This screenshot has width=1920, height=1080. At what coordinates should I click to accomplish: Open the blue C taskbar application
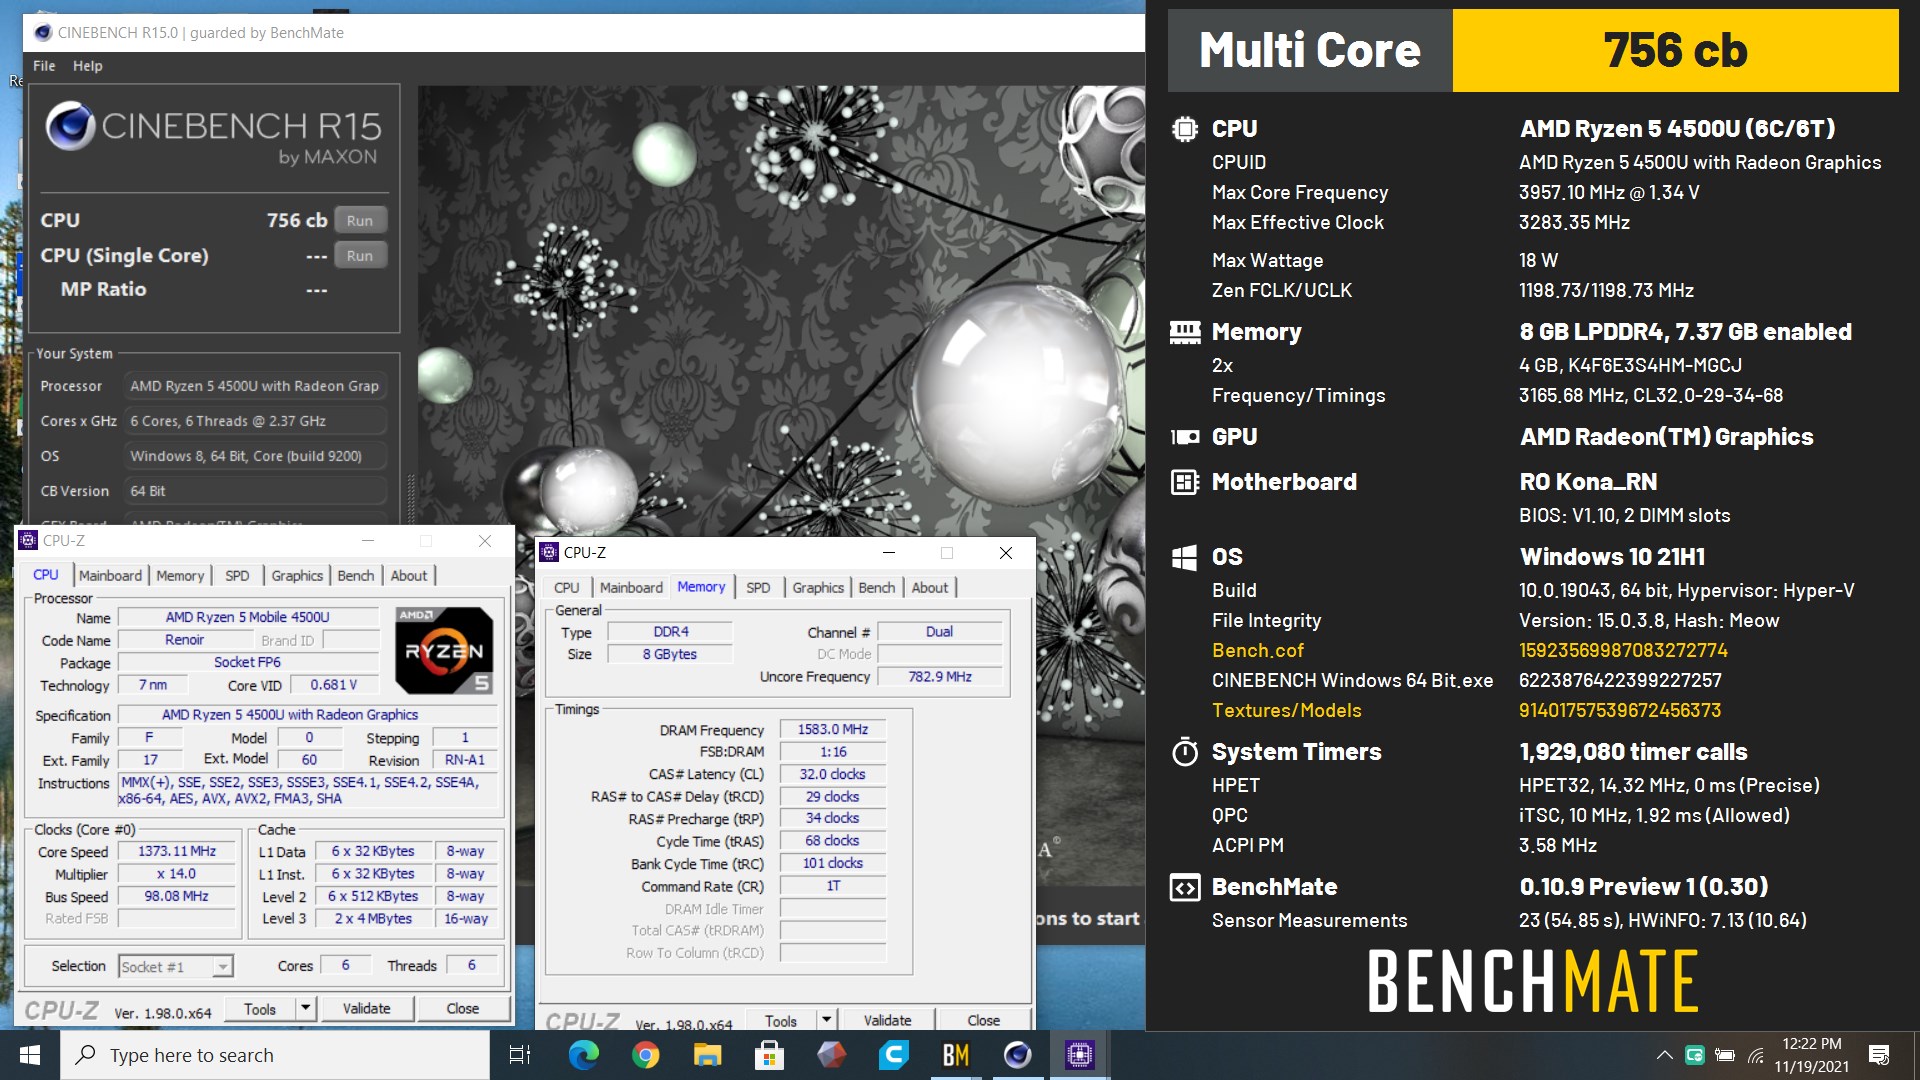pos(893,1055)
